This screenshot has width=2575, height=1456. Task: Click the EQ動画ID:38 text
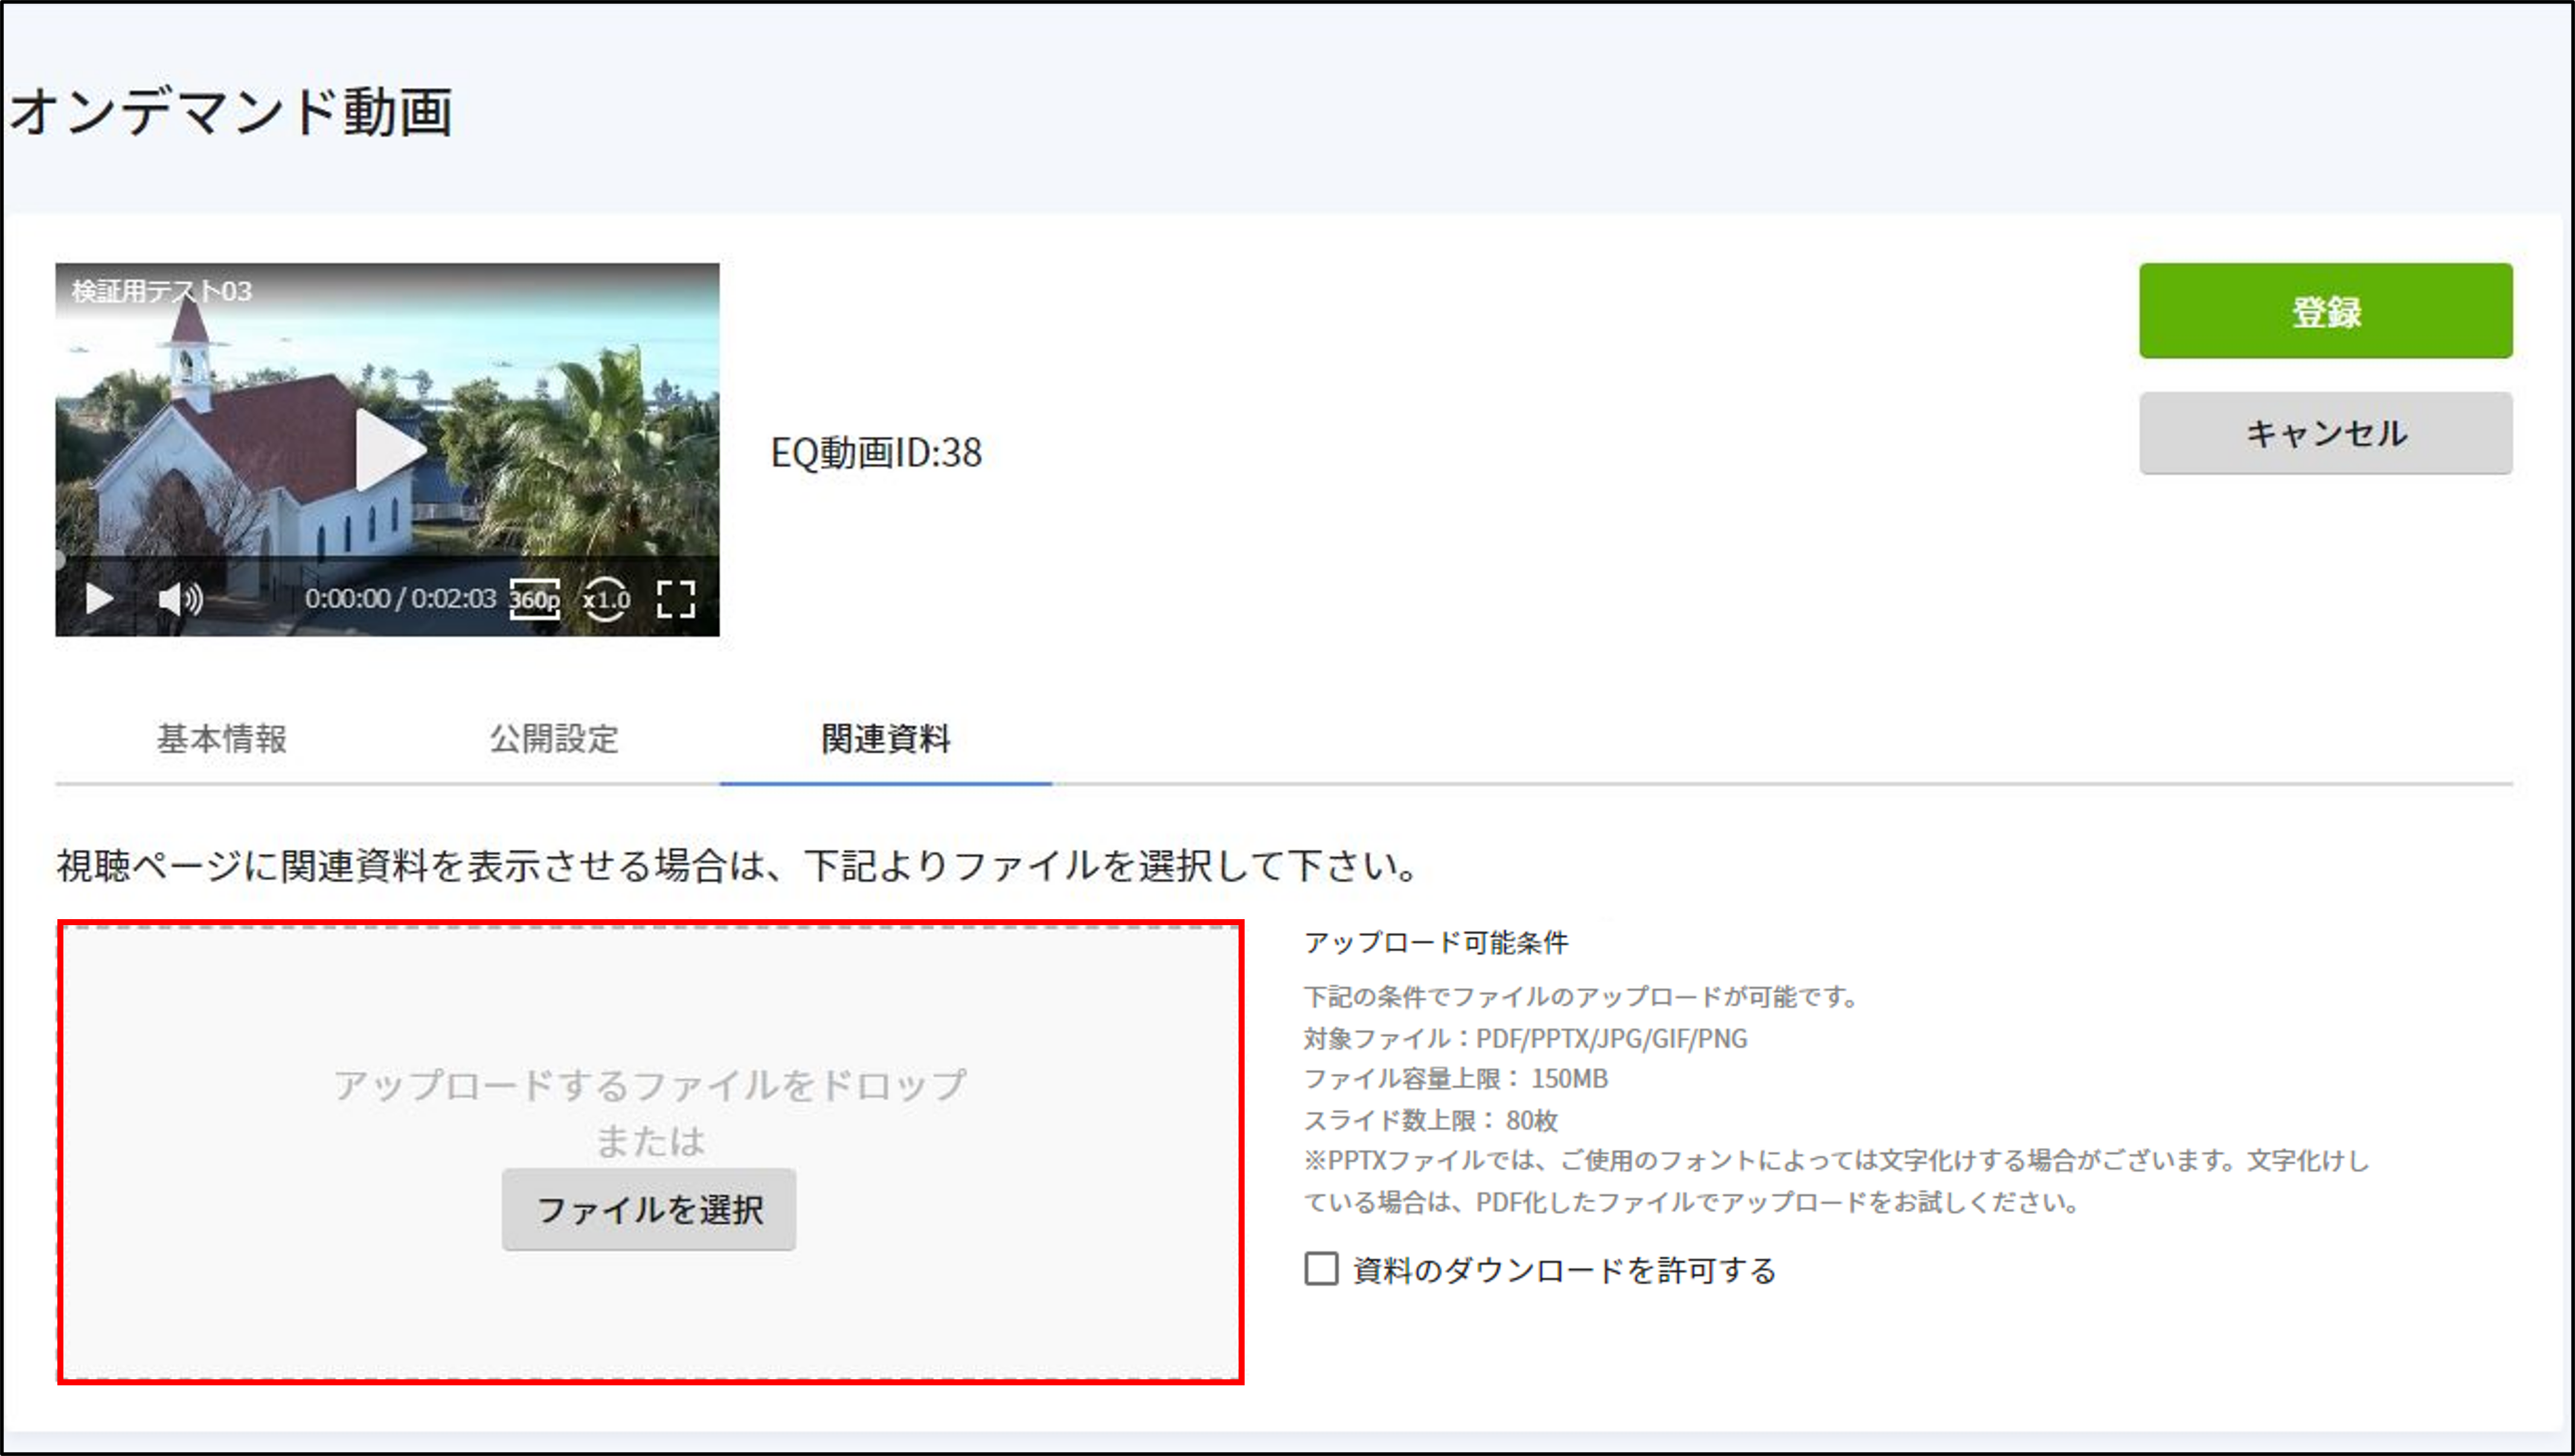pos(876,453)
